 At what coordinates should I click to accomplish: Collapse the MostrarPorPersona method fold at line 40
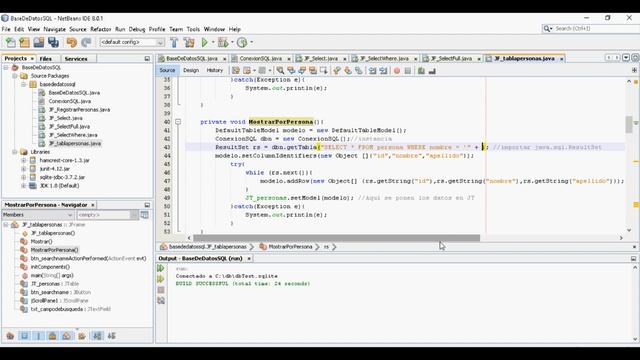coord(178,122)
